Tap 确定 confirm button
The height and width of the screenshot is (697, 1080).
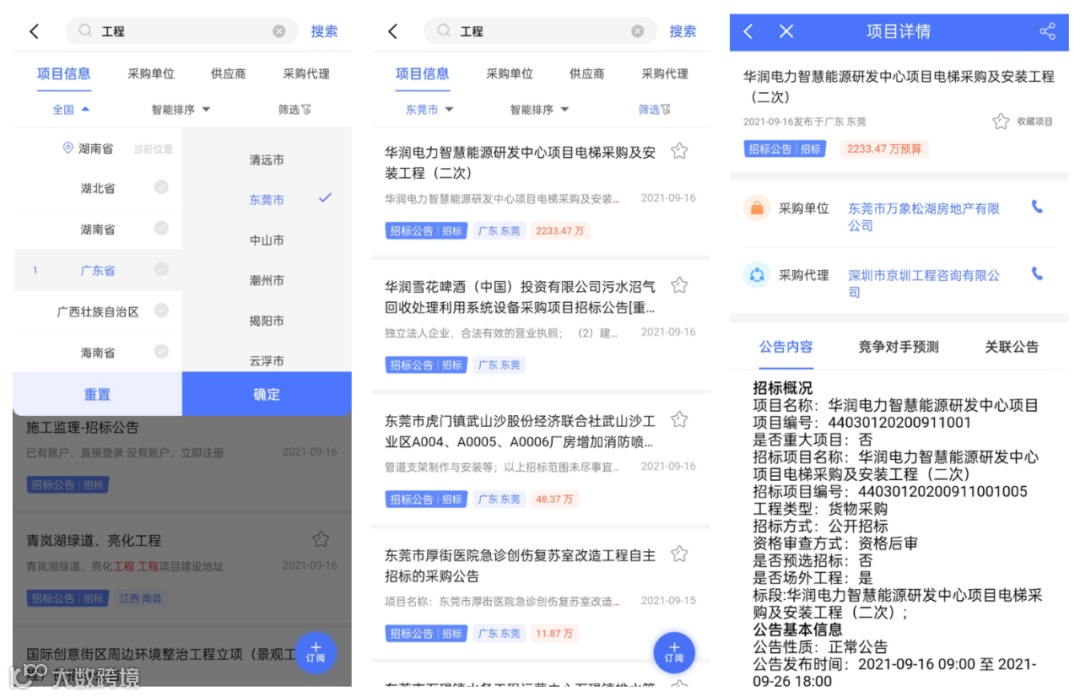(x=267, y=394)
